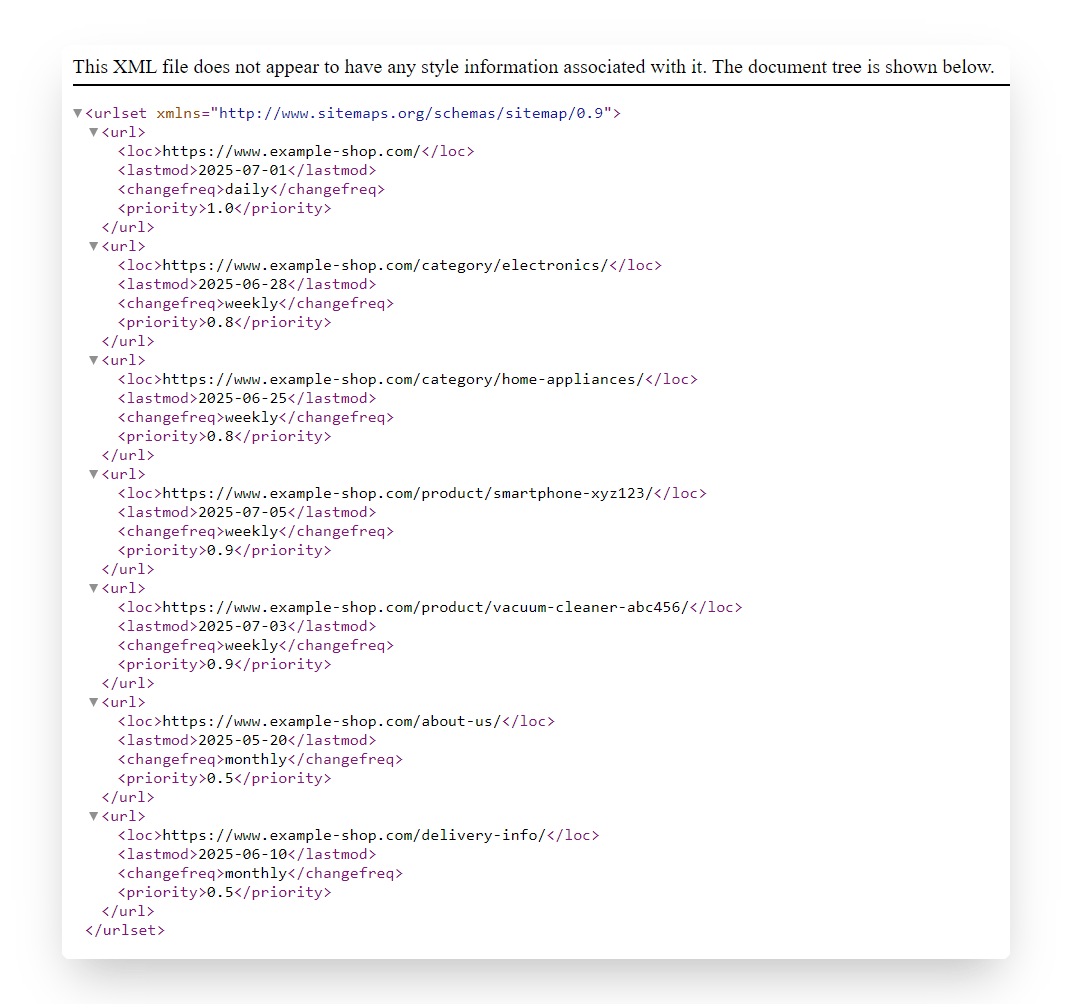Collapse the delivery-info url node triangle
This screenshot has height=1004, width=1072.
click(x=94, y=816)
